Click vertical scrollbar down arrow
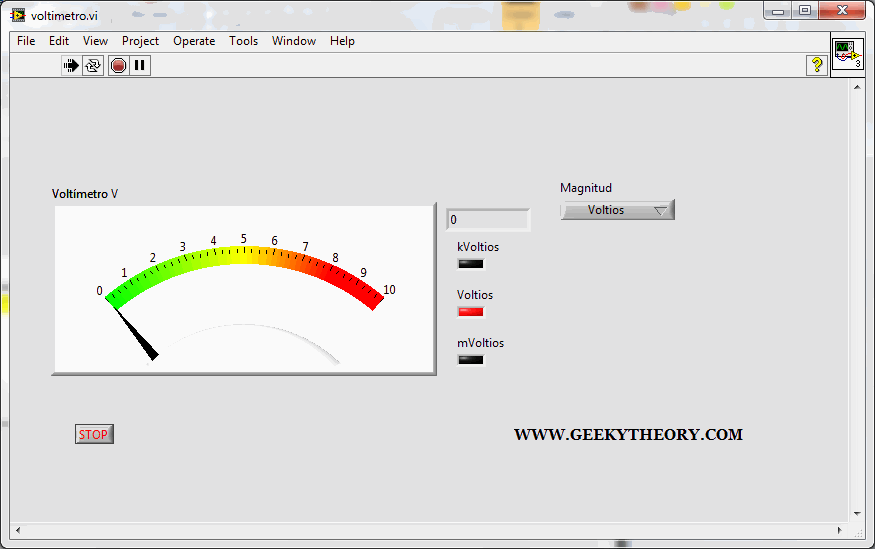The width and height of the screenshot is (875, 549). click(857, 514)
